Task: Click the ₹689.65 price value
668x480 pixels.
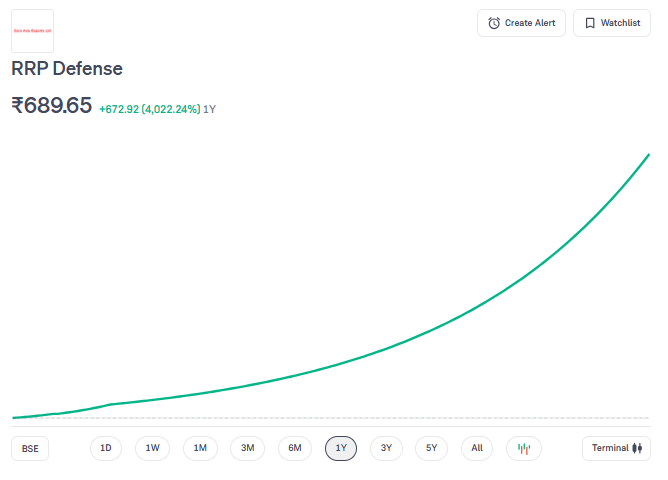Action: pos(52,105)
